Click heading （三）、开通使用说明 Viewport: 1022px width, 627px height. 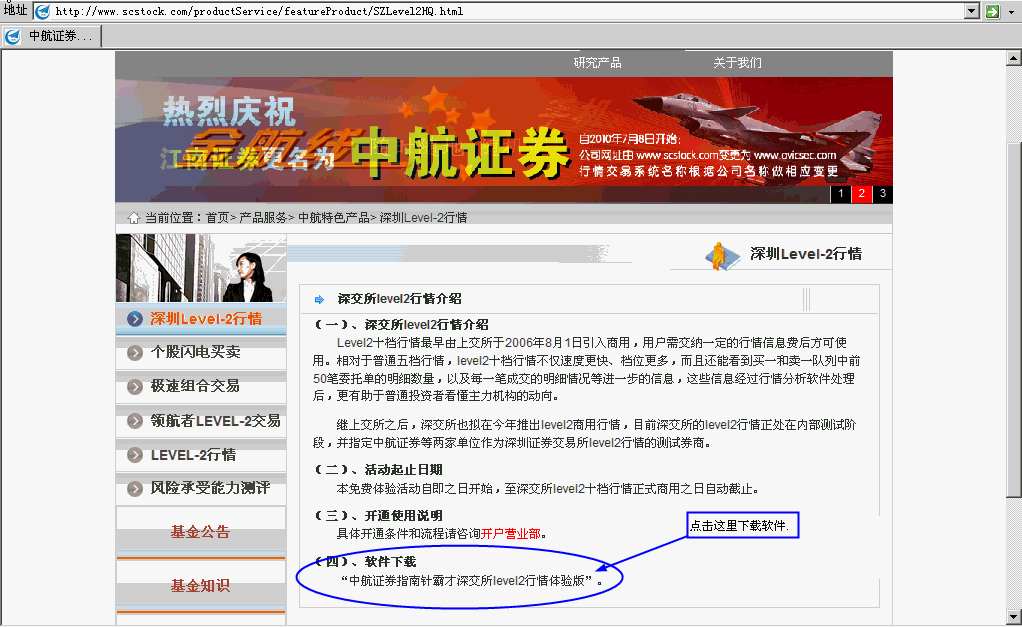tap(379, 516)
